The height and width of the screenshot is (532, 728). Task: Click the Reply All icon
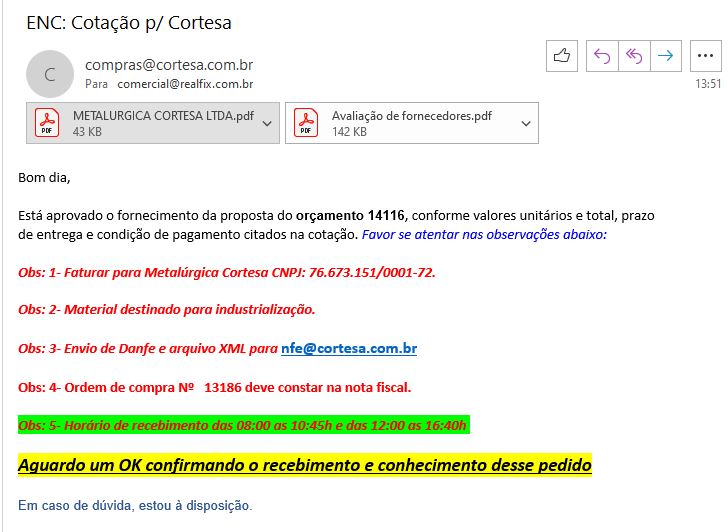pos(633,56)
